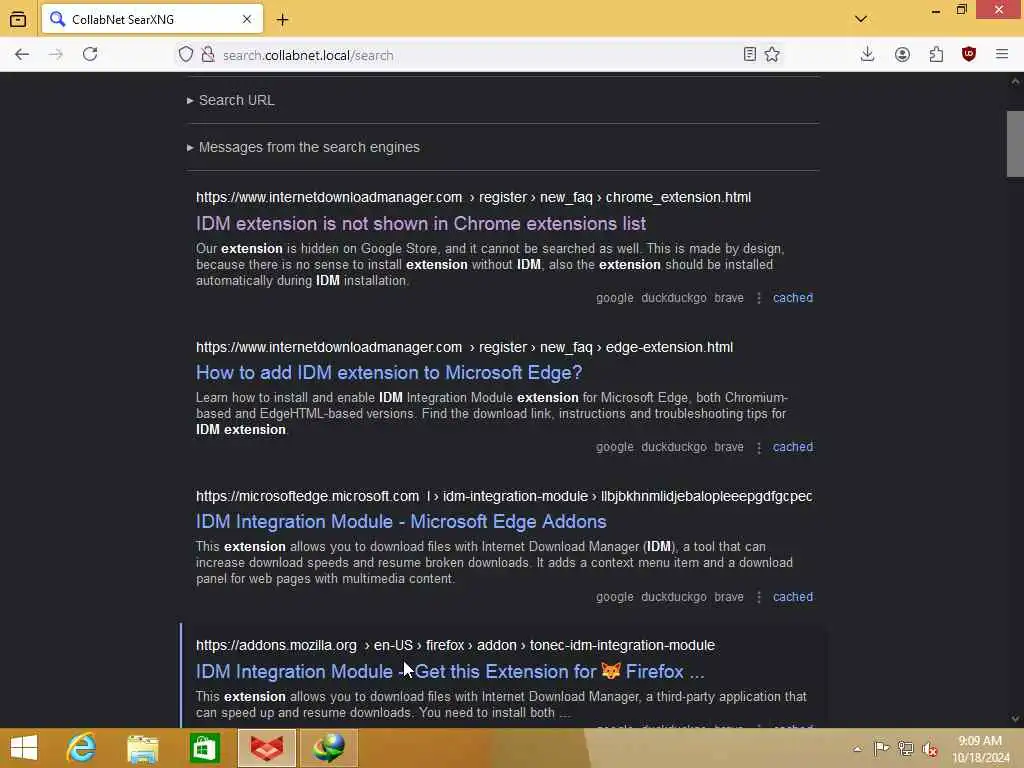Click the scrollbar up arrow
The image size is (1024, 768).
click(1014, 82)
